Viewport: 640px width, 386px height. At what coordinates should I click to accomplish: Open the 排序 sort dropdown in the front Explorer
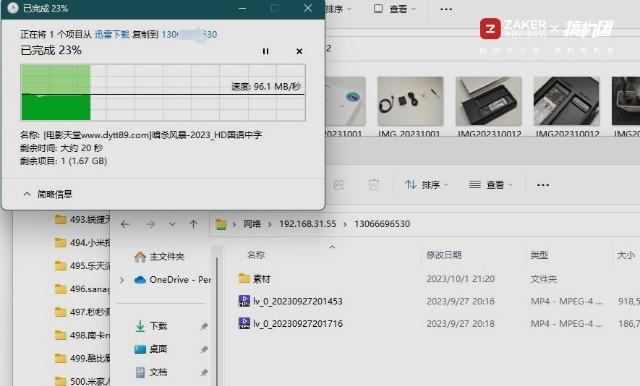[427, 185]
